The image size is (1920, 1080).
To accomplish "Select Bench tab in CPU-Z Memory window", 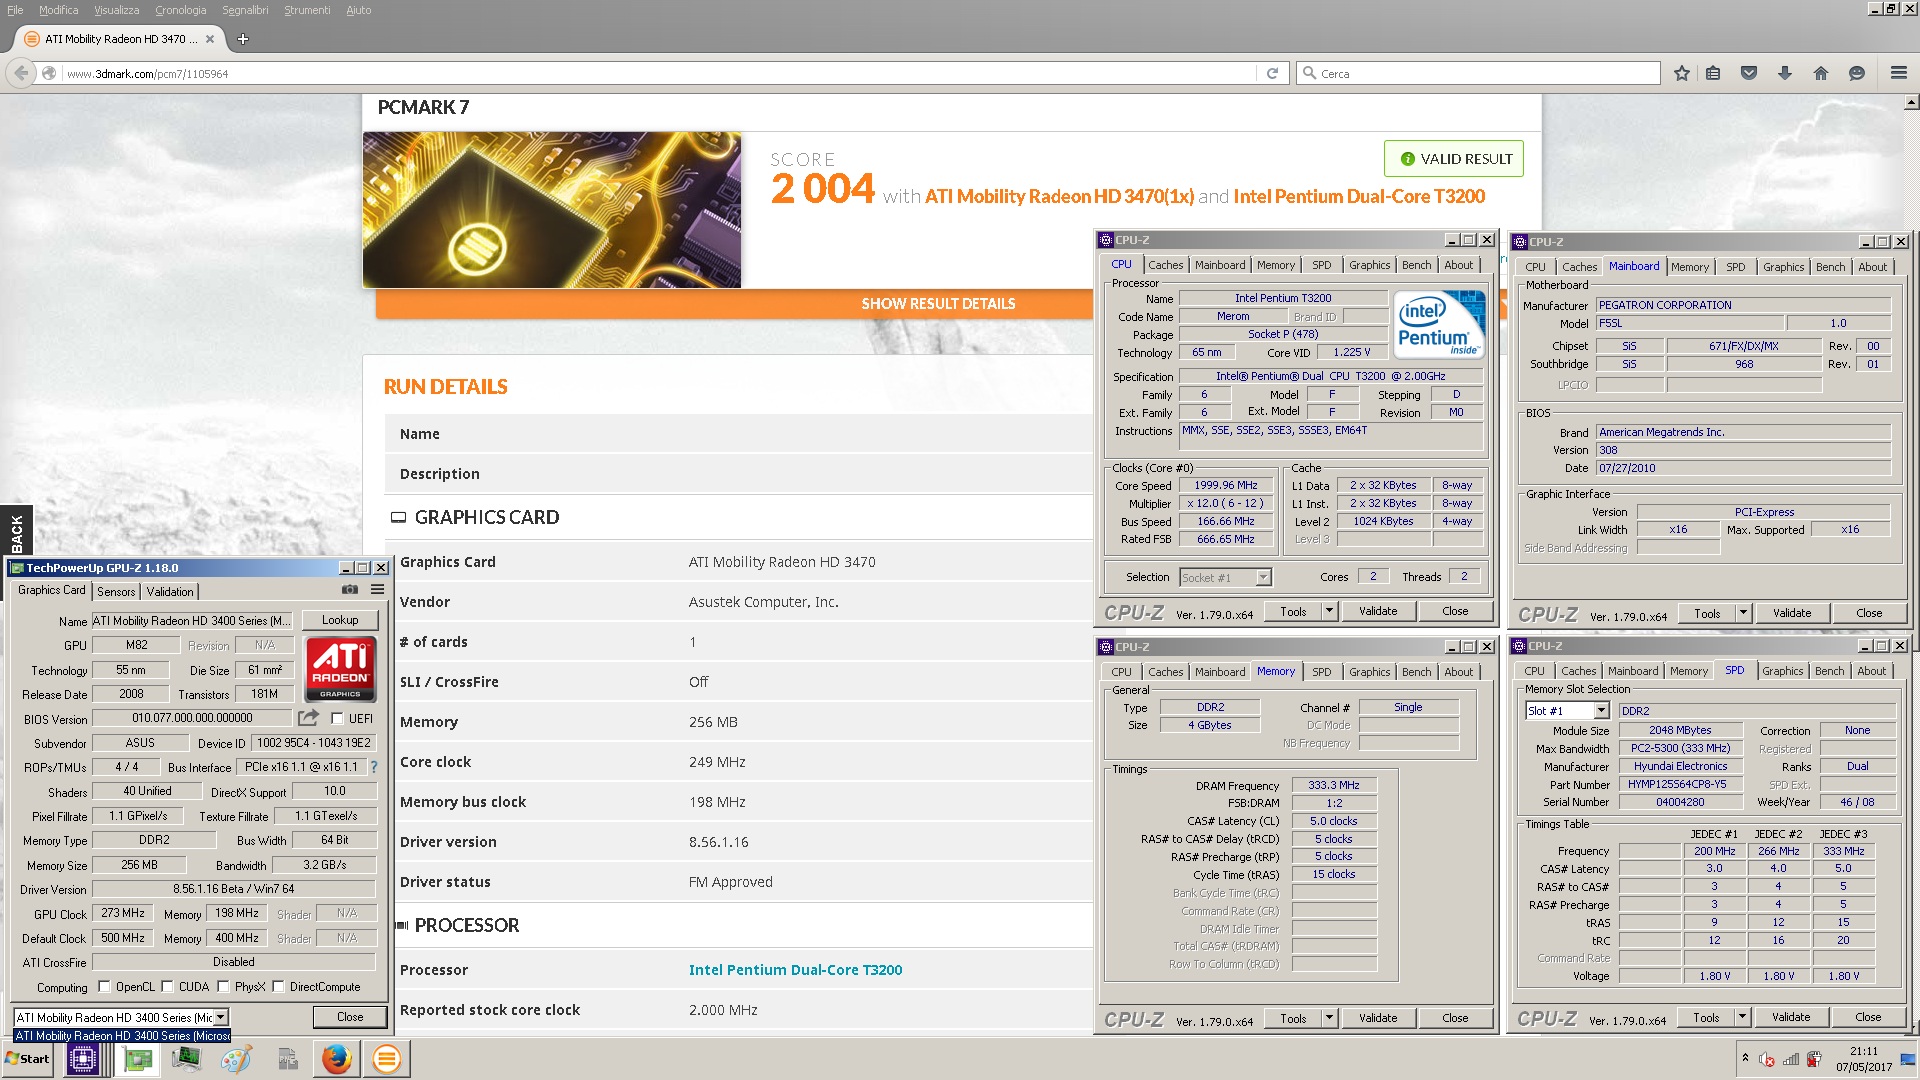I will pos(1416,672).
